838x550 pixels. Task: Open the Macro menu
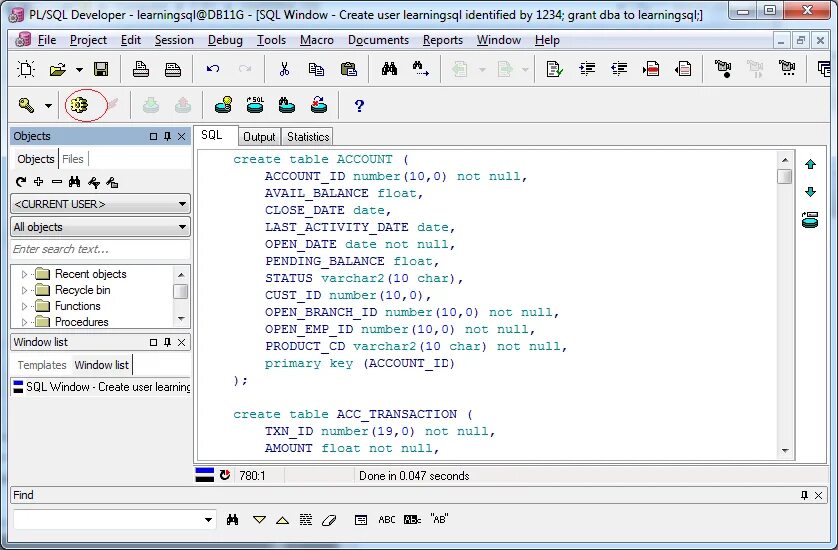(x=316, y=40)
